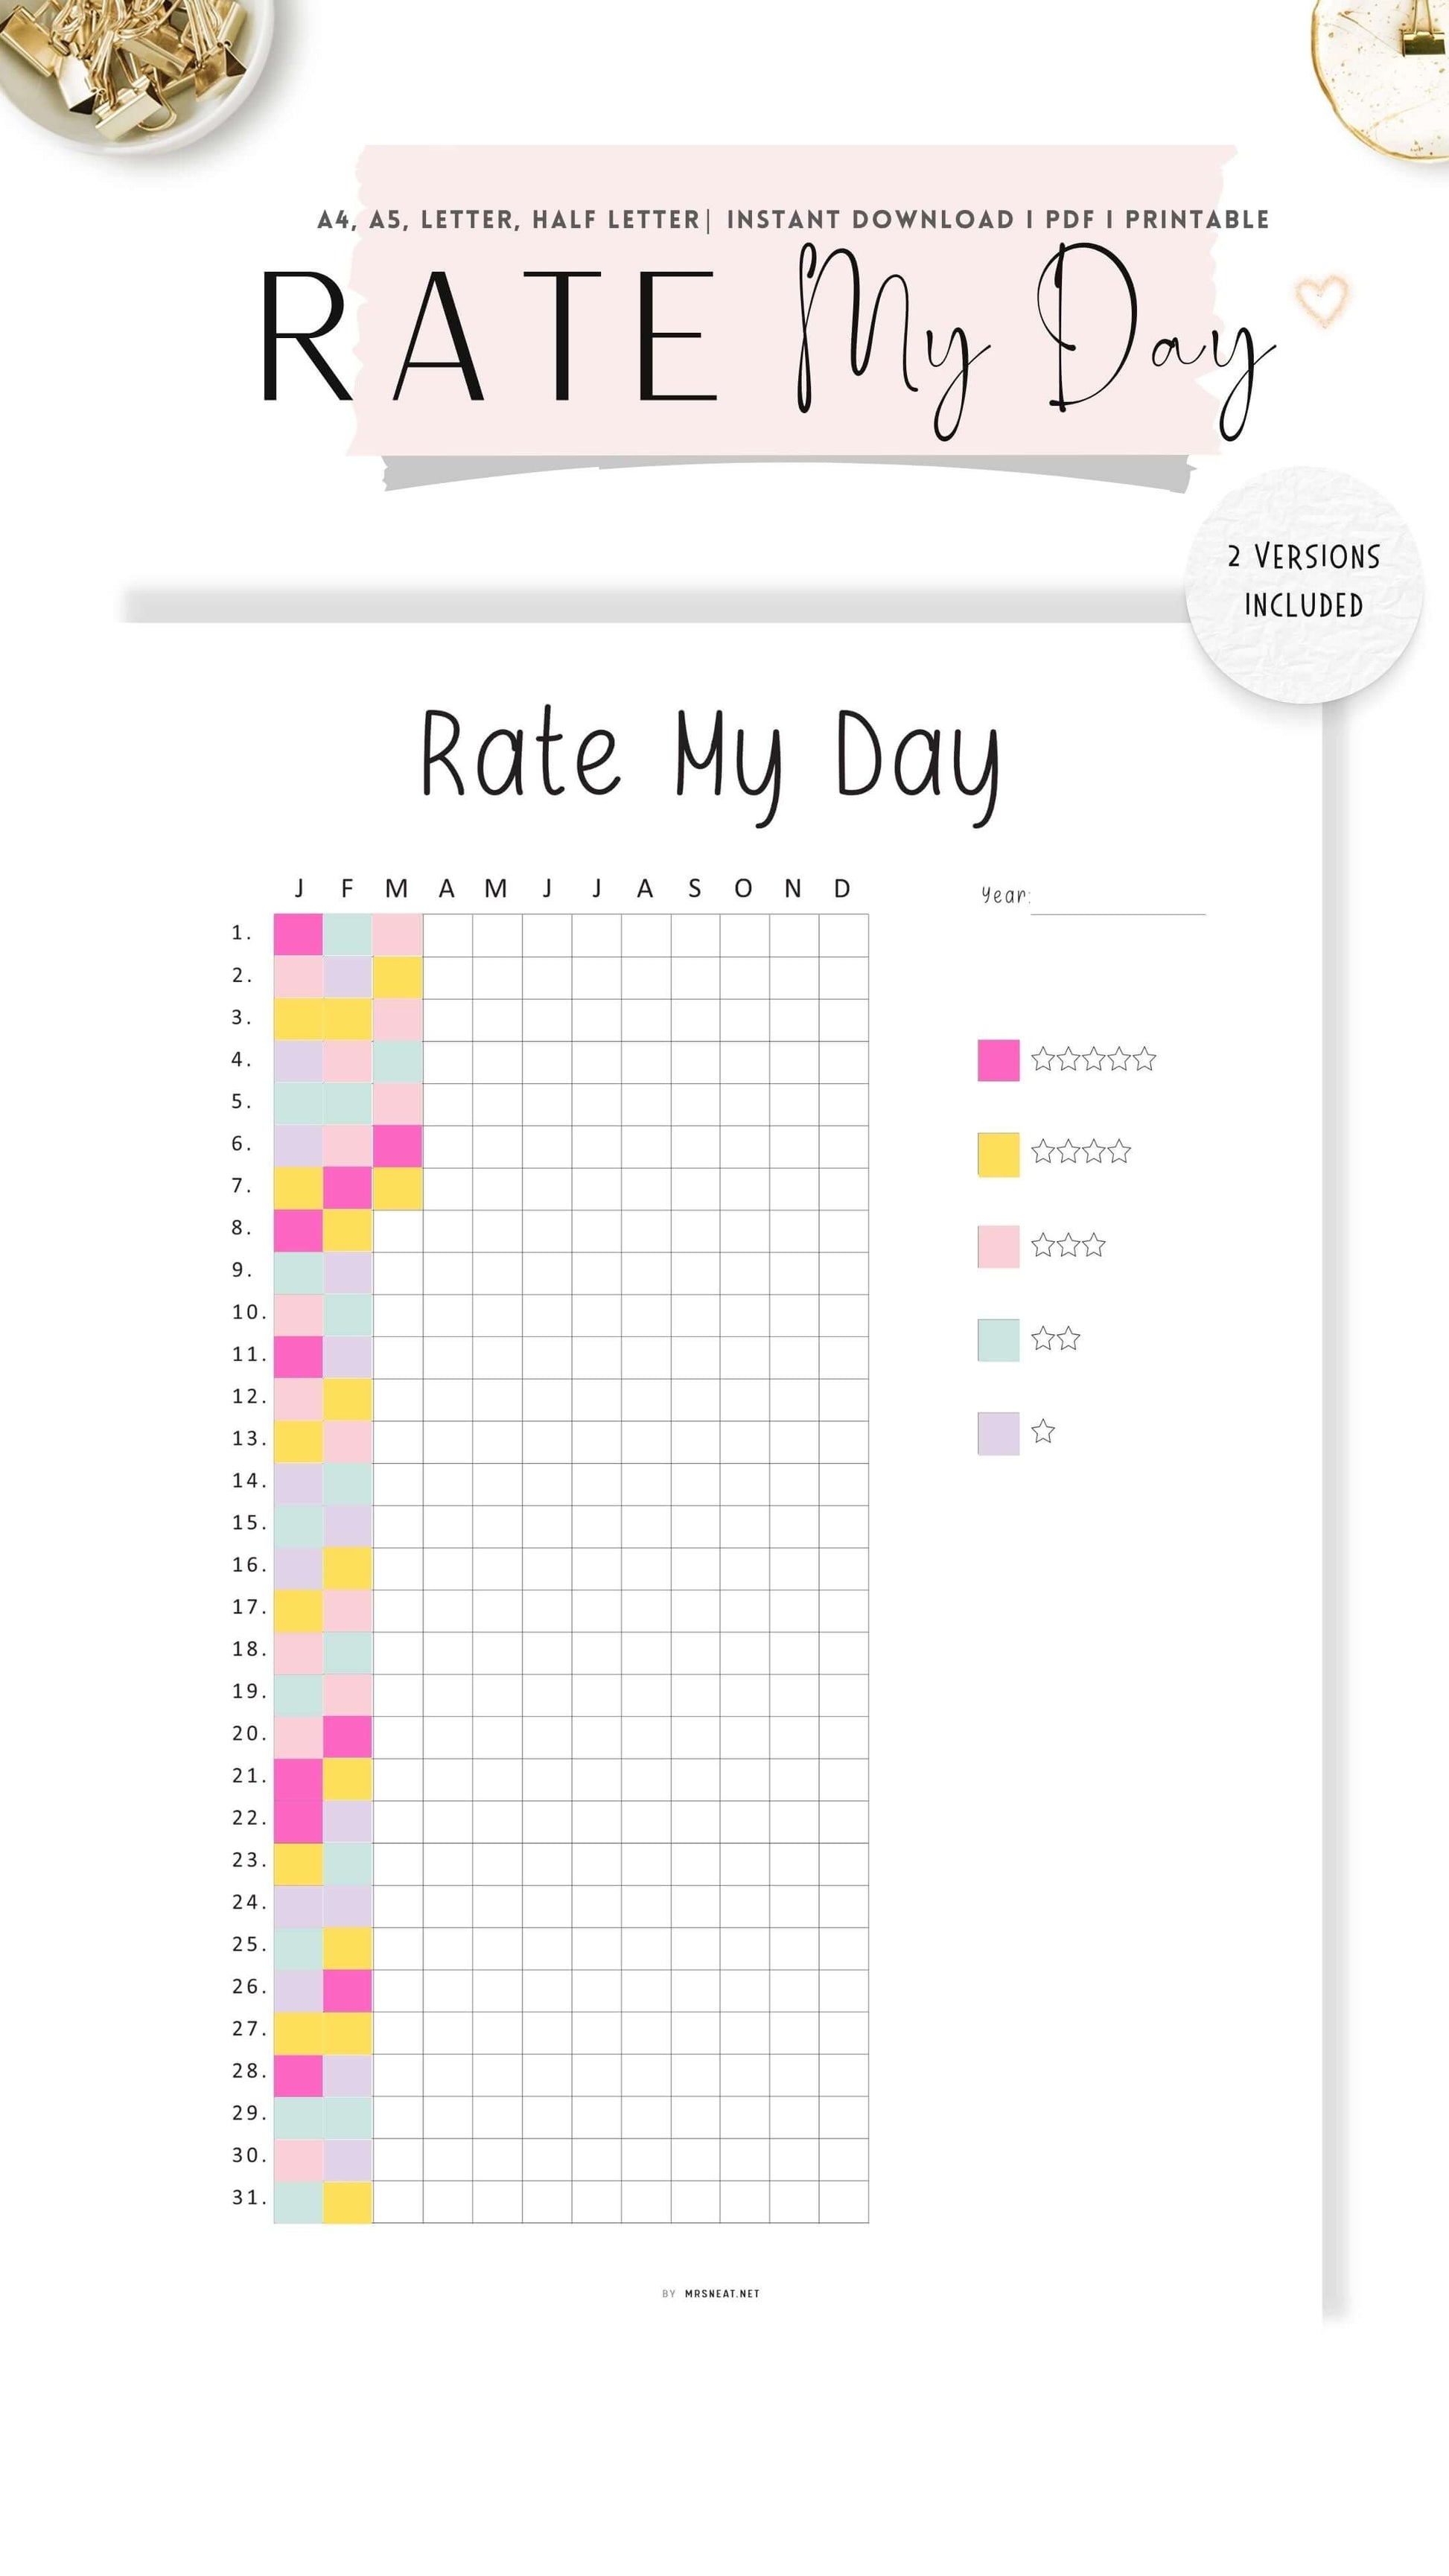The image size is (1449, 2576).
Task: Select the hot pink legend swatch
Action: coord(998,1060)
